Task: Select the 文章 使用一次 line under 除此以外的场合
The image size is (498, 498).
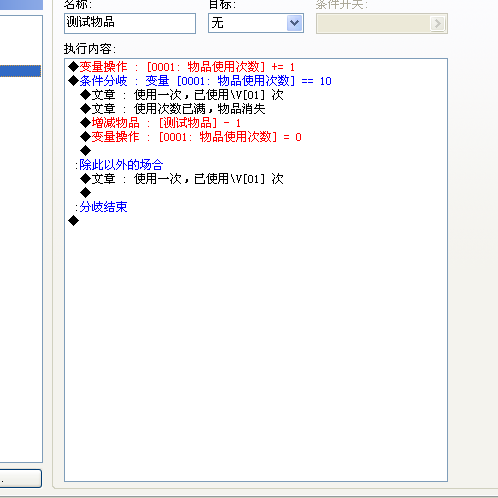Action: [182, 179]
